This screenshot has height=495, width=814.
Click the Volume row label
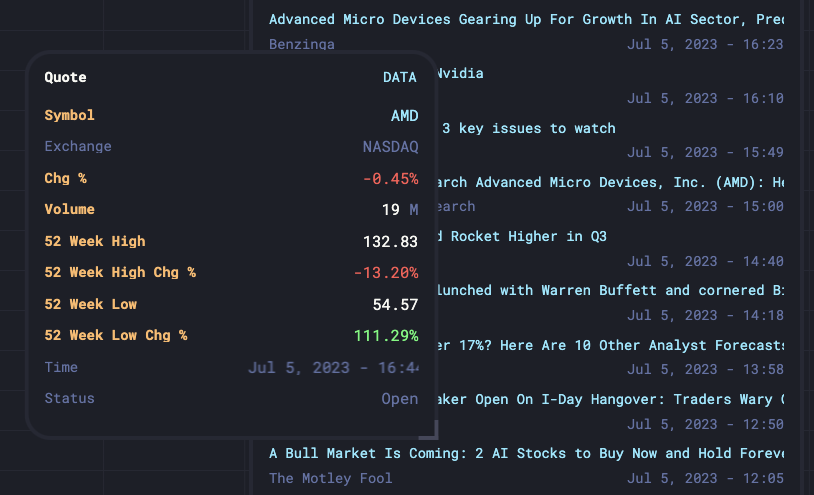[x=70, y=209]
